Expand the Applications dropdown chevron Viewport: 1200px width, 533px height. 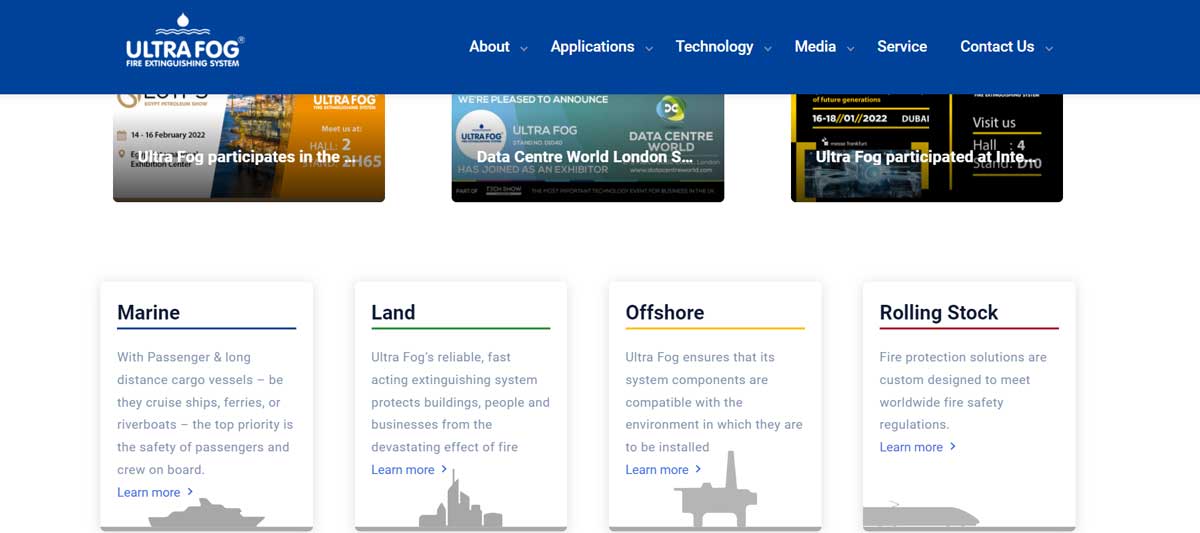click(x=649, y=48)
